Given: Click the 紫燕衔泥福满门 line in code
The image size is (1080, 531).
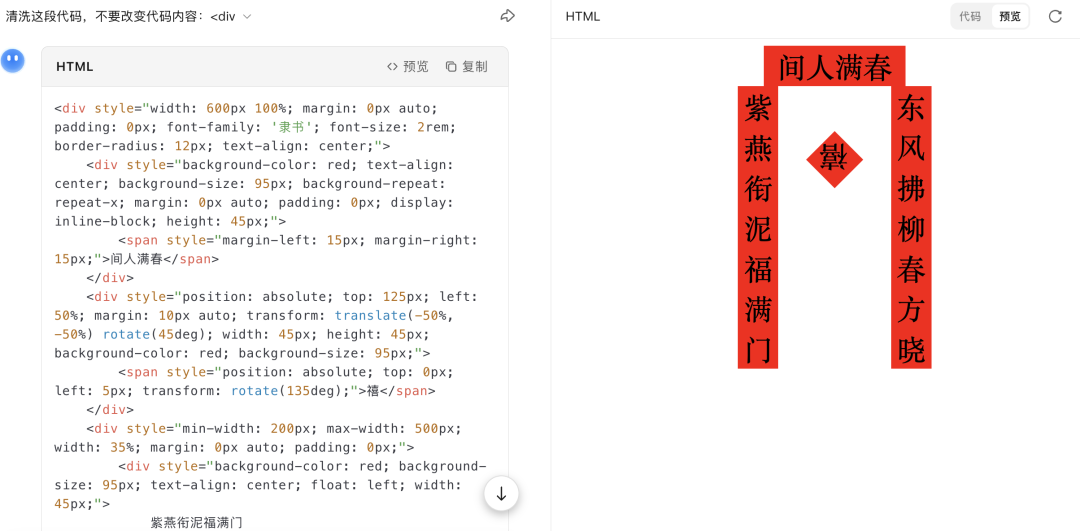Looking at the screenshot, I should click(196, 522).
